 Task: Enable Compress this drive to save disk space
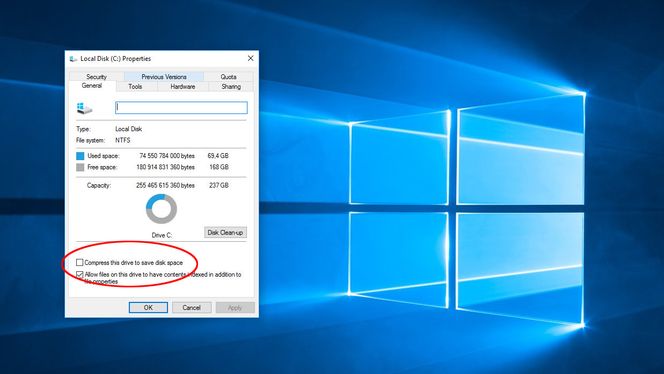80,263
